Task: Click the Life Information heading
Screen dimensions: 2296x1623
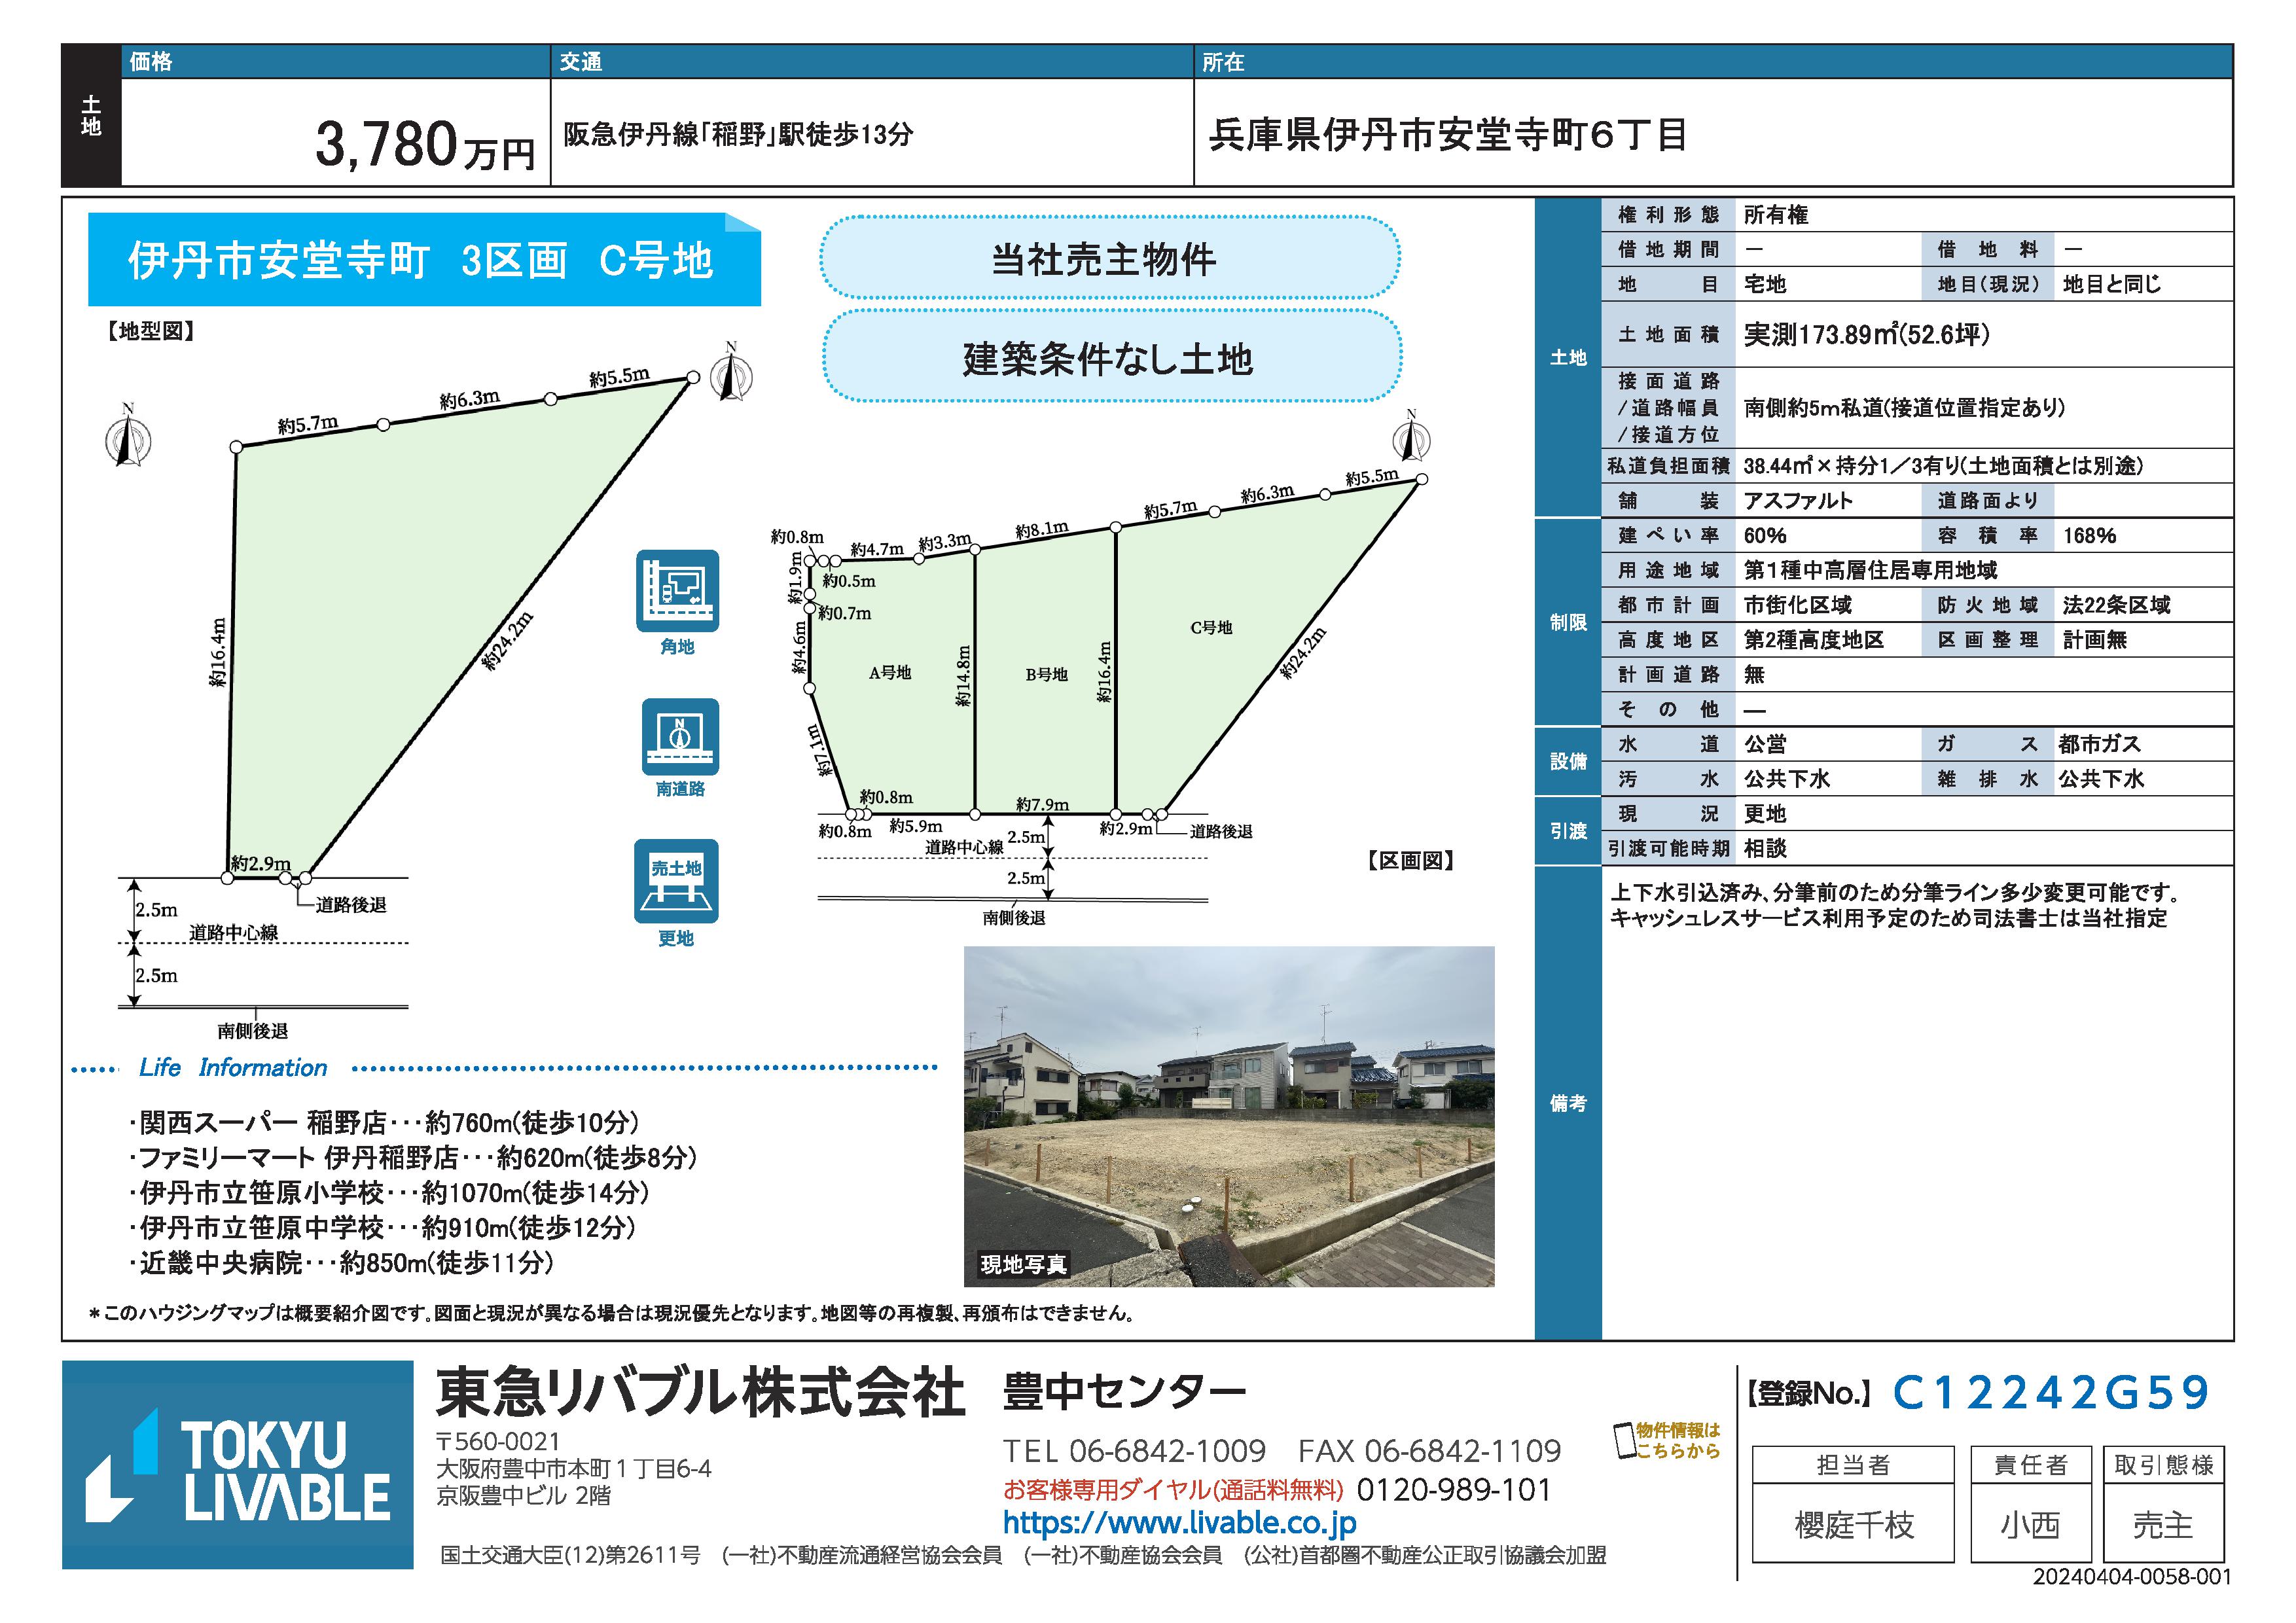Action: 233,1068
